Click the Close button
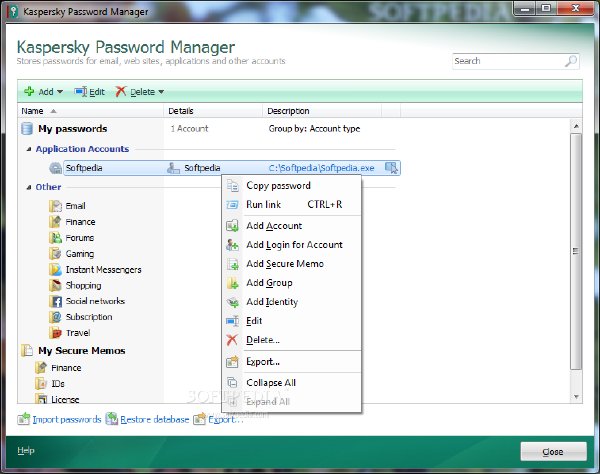 click(553, 452)
